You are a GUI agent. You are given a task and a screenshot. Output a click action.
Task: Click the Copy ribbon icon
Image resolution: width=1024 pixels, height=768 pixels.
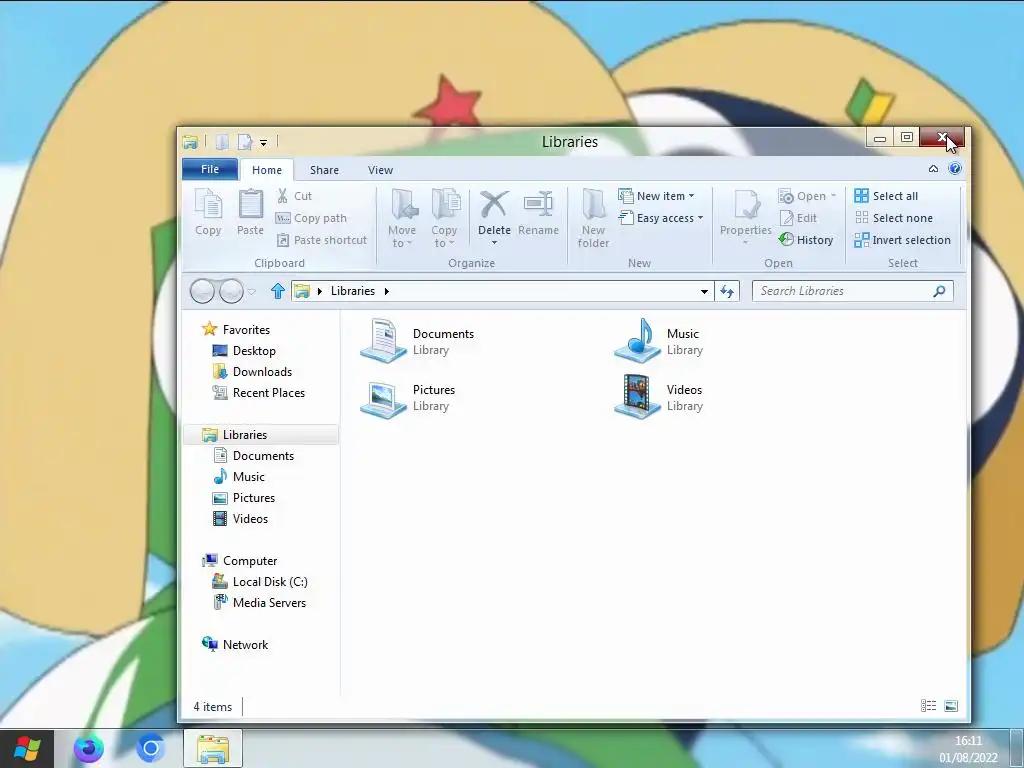(208, 212)
